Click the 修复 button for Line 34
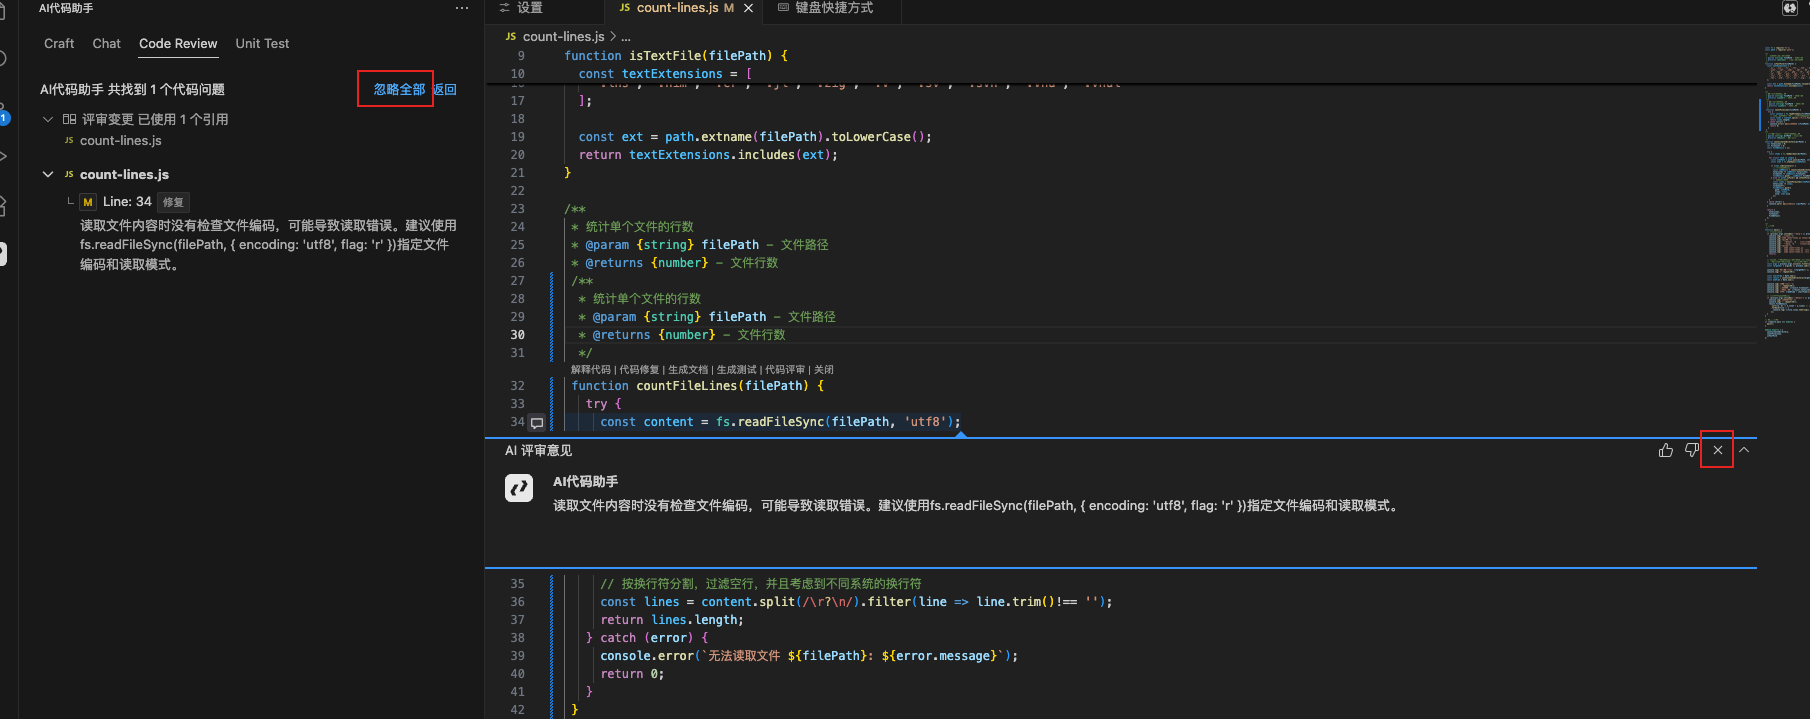 coord(173,202)
